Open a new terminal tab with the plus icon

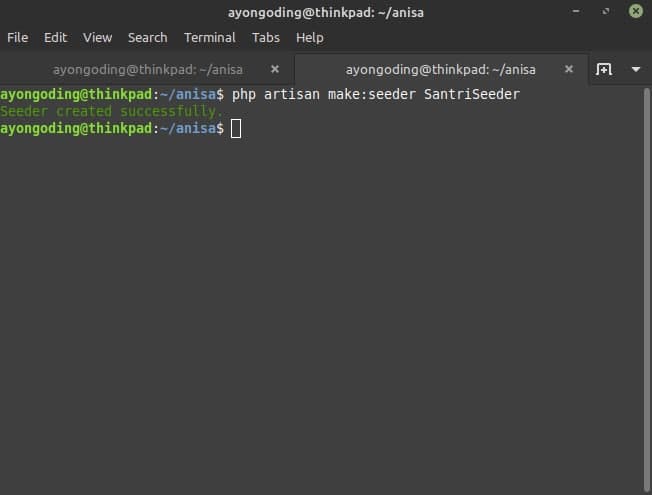click(x=603, y=69)
